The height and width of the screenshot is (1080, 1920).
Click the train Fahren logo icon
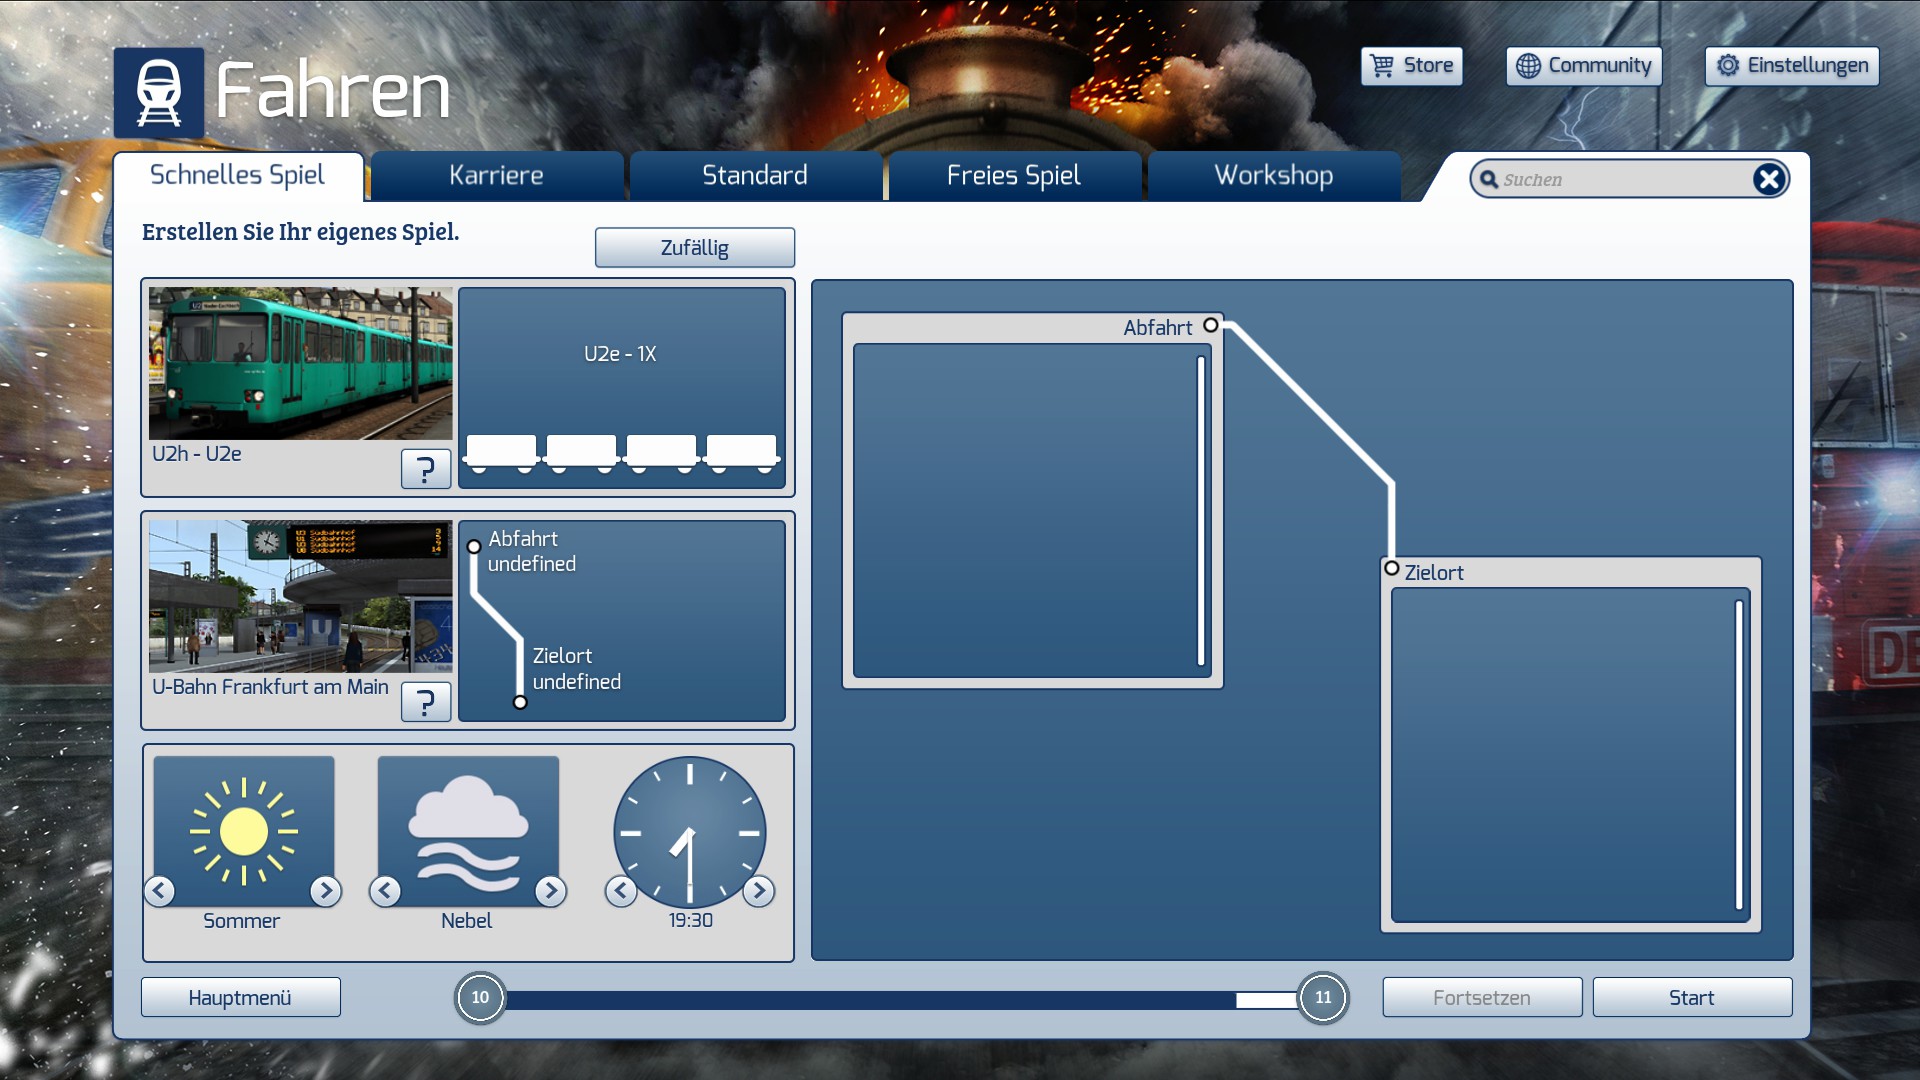click(x=158, y=92)
